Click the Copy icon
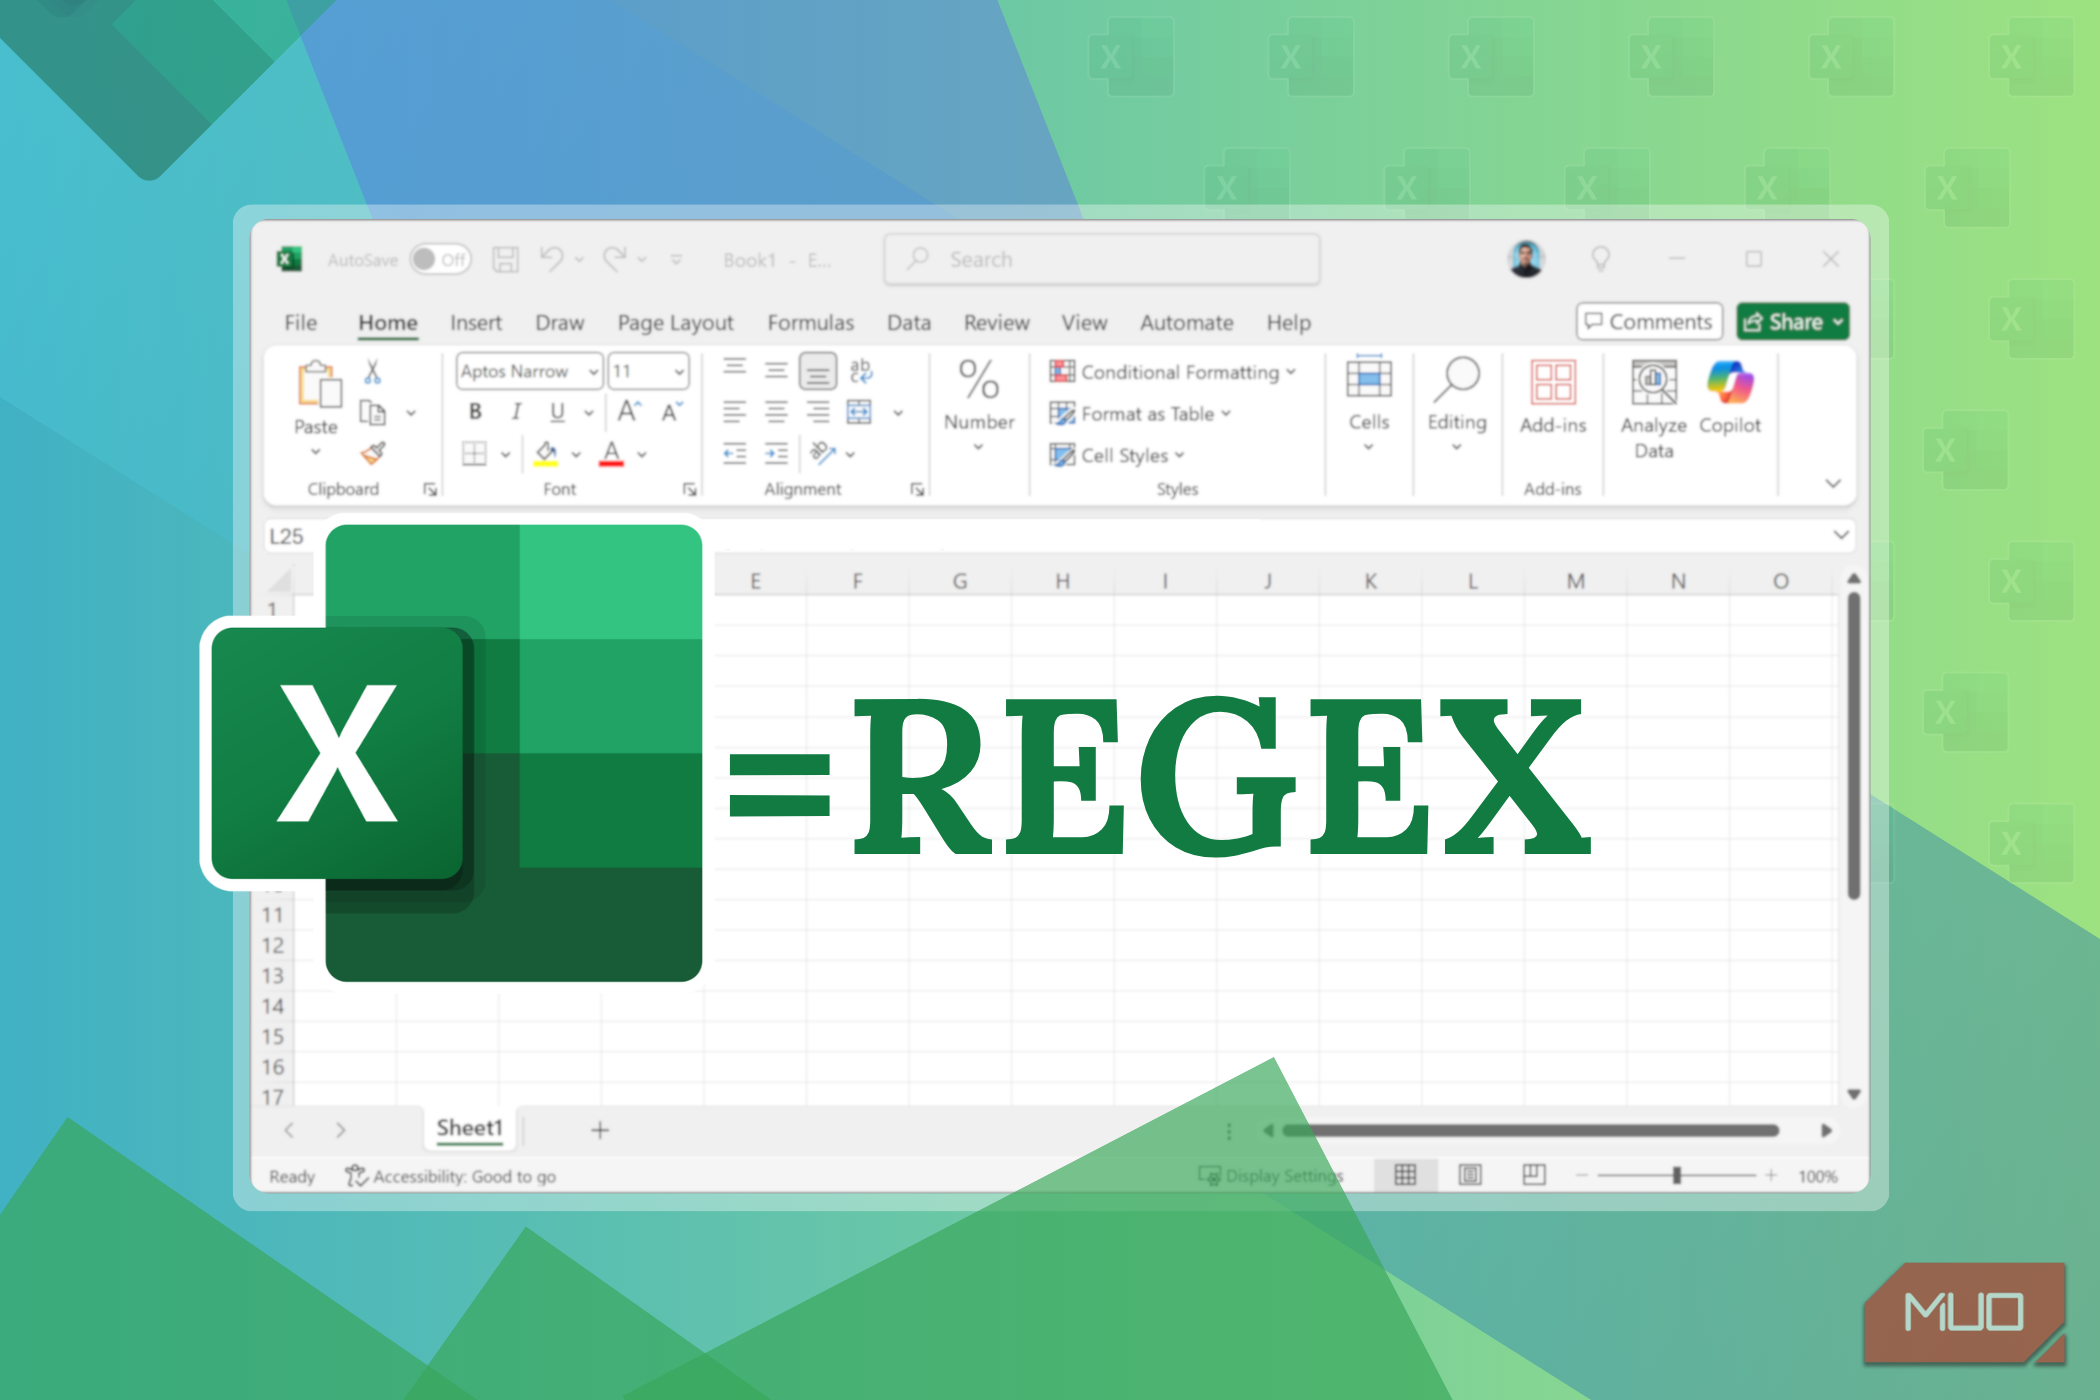2100x1400 pixels. (x=372, y=412)
